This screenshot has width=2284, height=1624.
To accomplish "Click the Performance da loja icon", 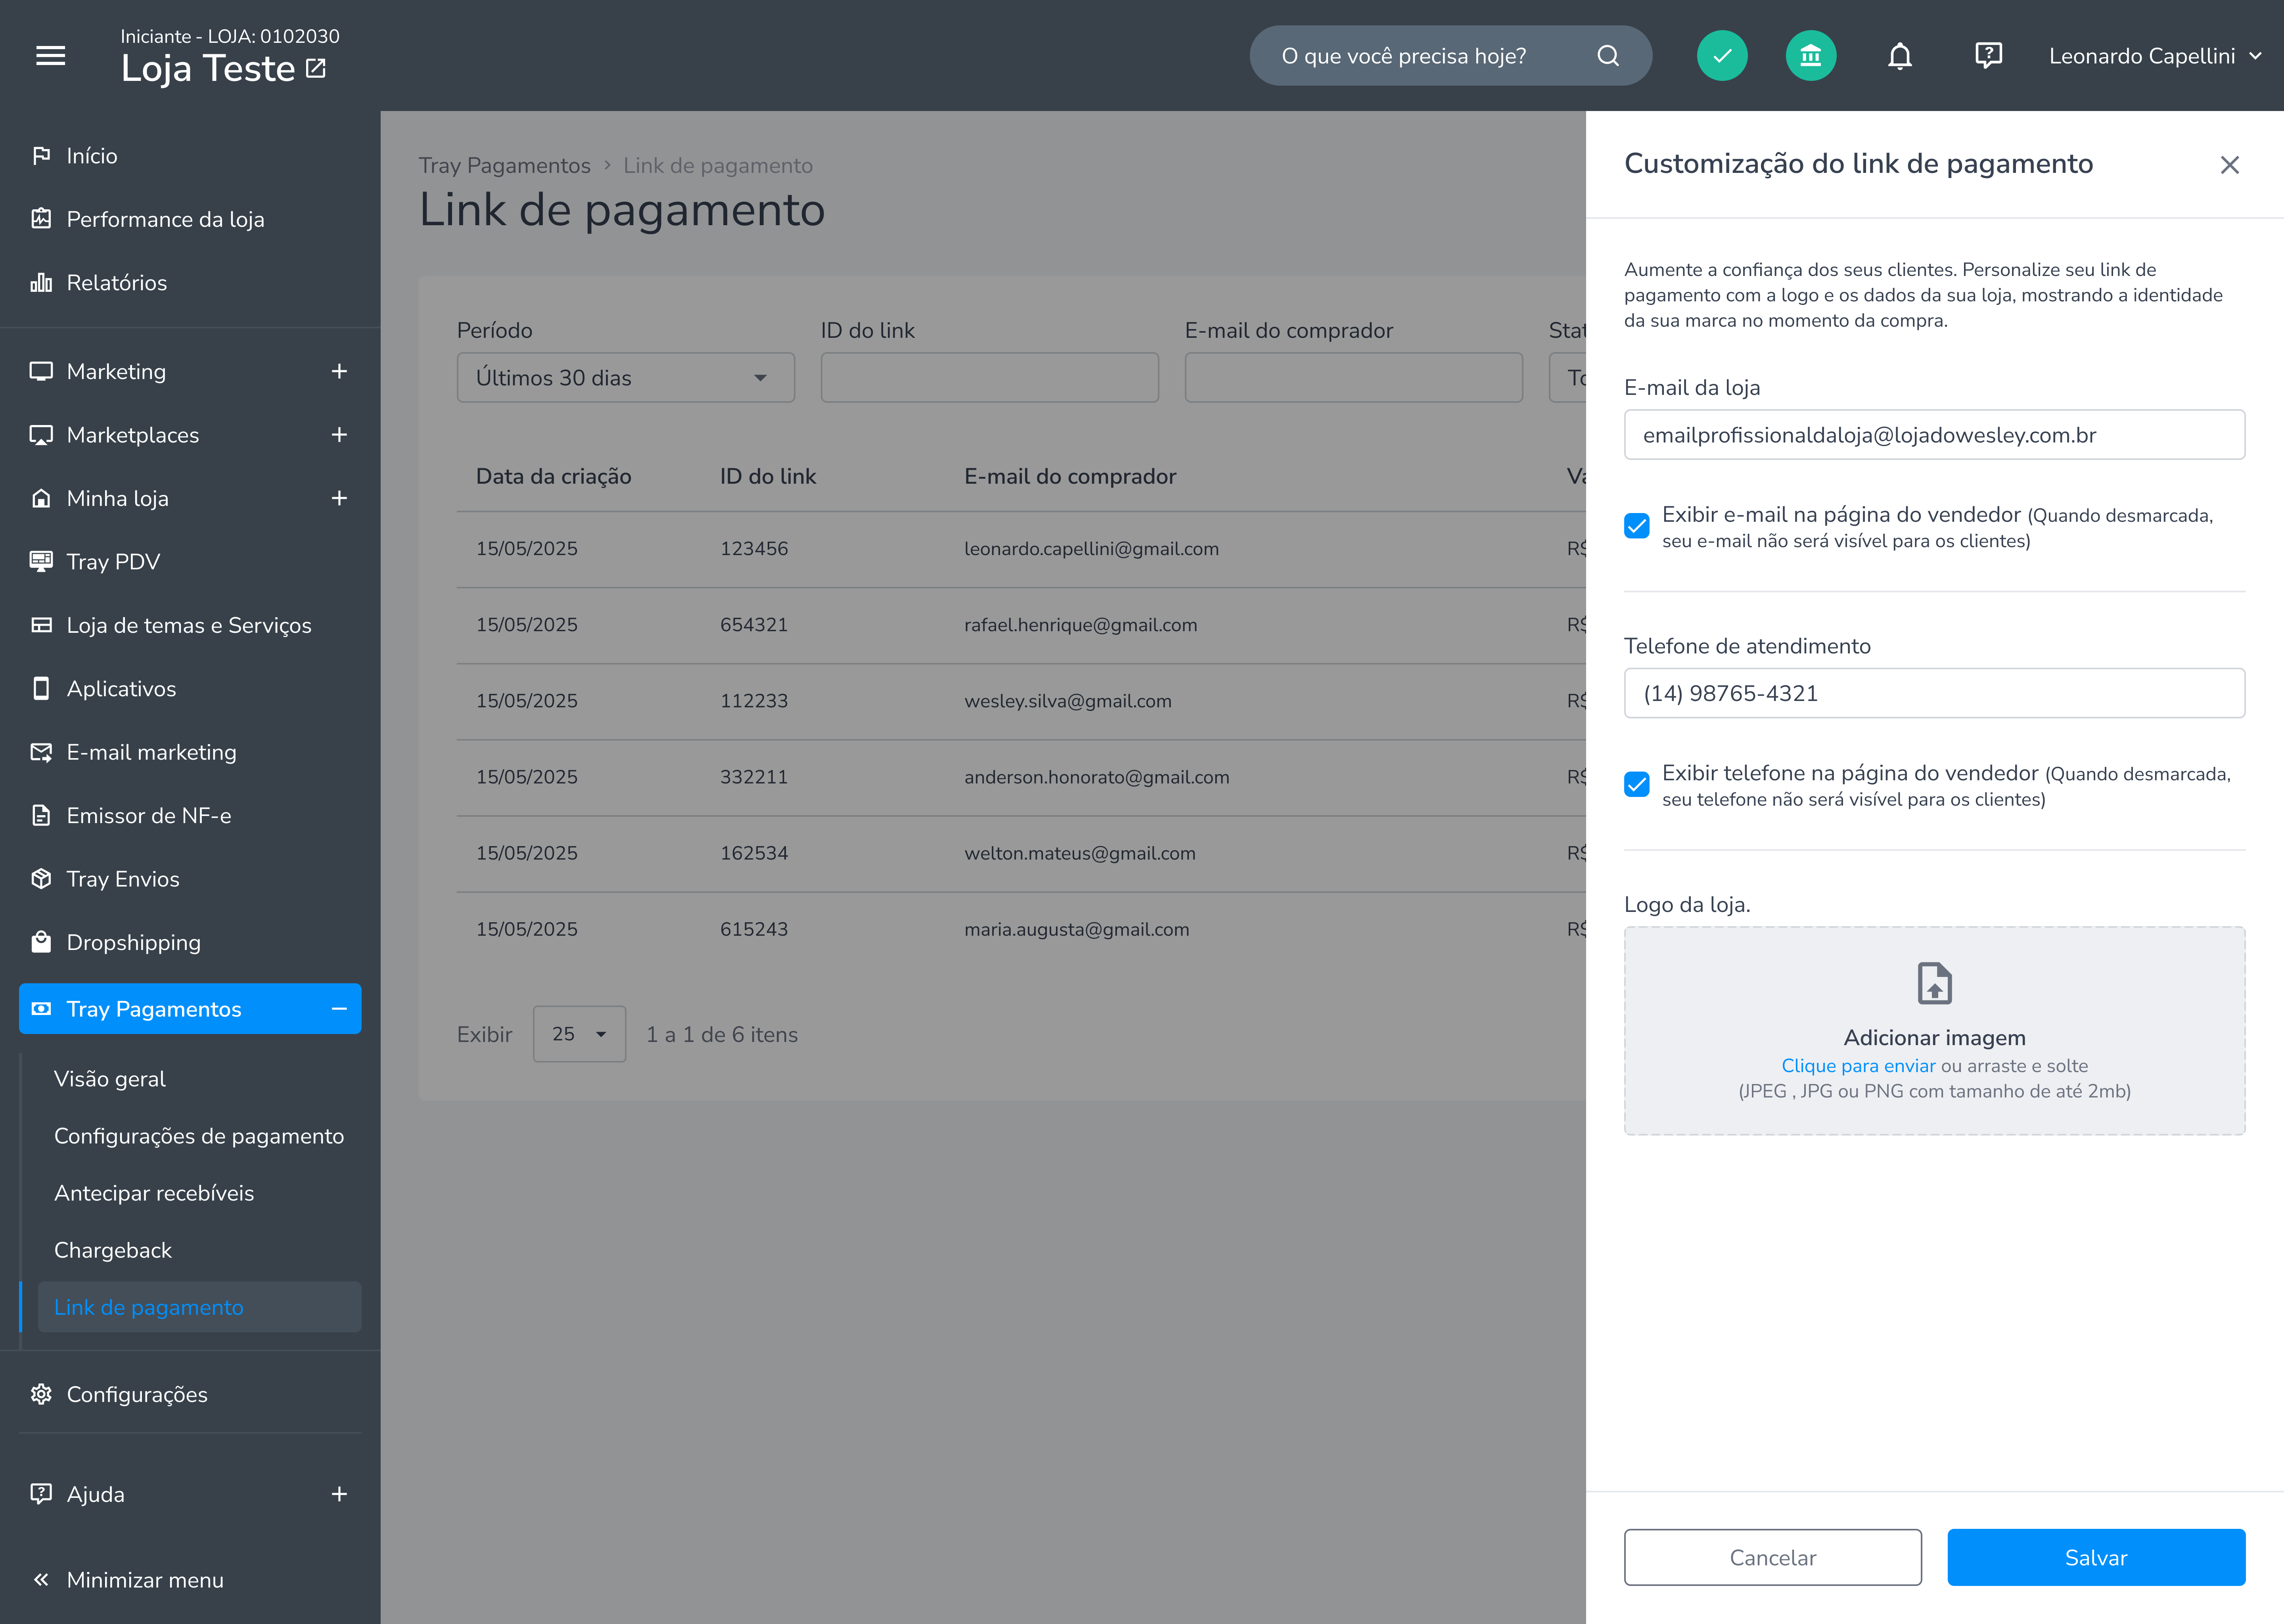I will (x=41, y=219).
